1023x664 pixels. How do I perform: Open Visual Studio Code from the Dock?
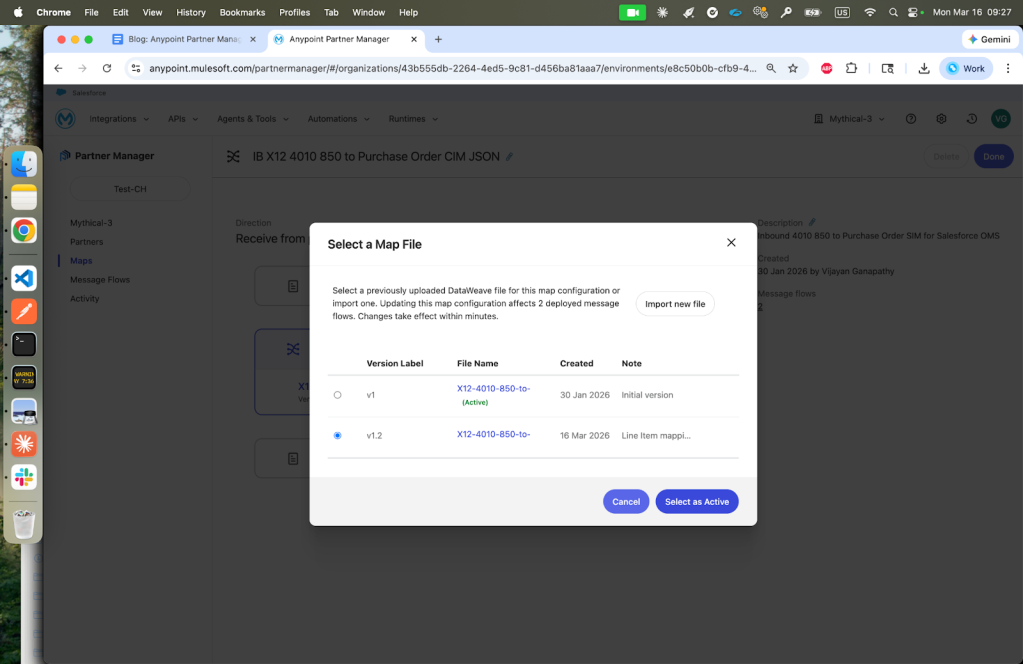click(x=24, y=278)
